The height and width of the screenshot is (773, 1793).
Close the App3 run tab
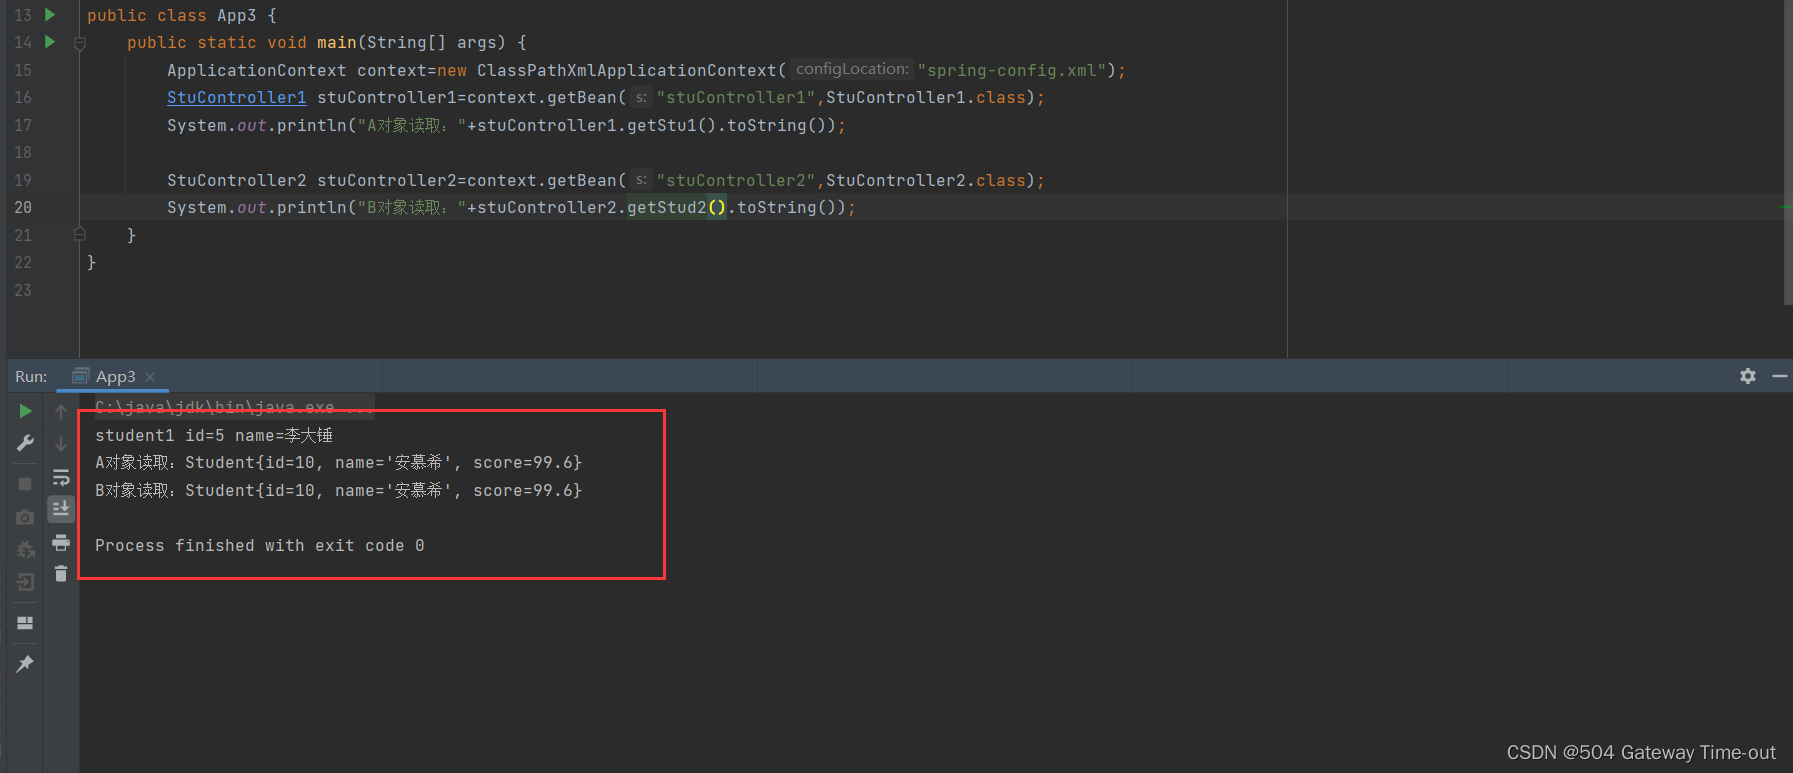click(x=150, y=377)
